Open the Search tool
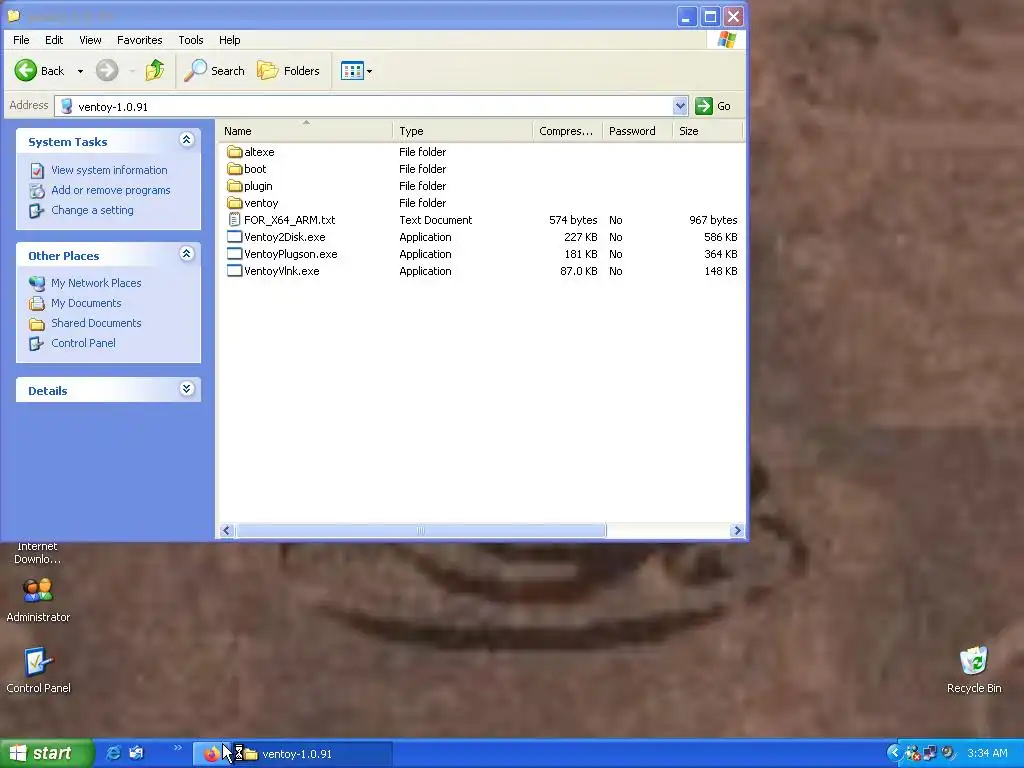 214,71
